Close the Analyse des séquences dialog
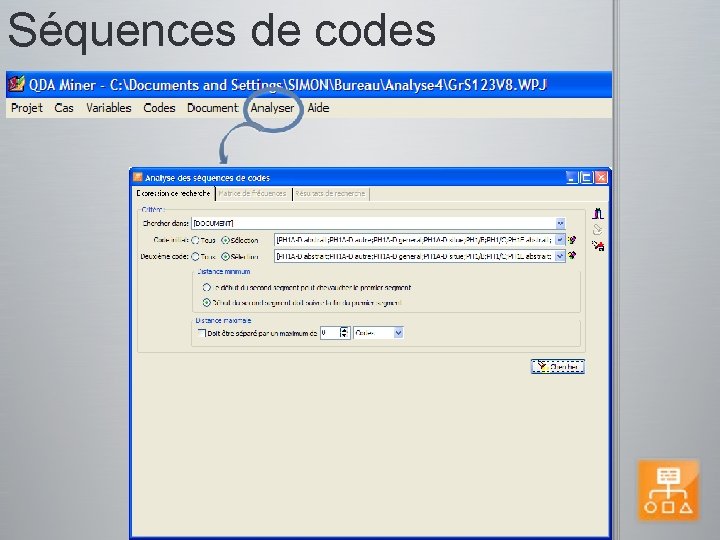This screenshot has width=720, height=540. (x=601, y=177)
